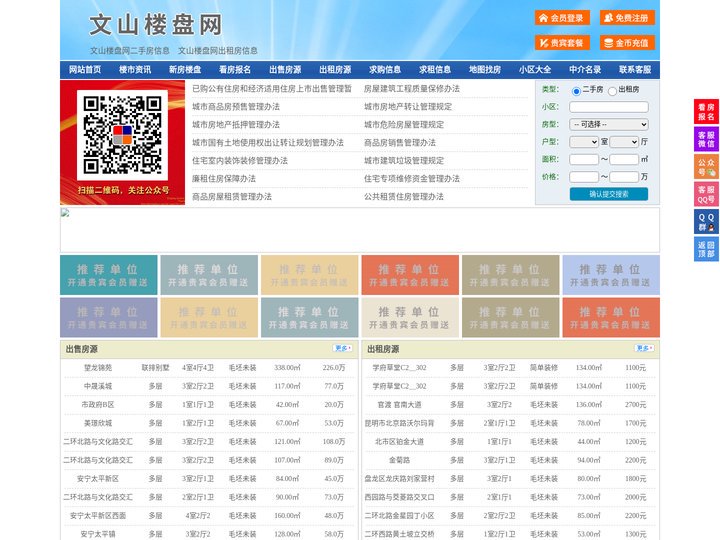Open link 城市危险房屋管理规定

(404, 124)
